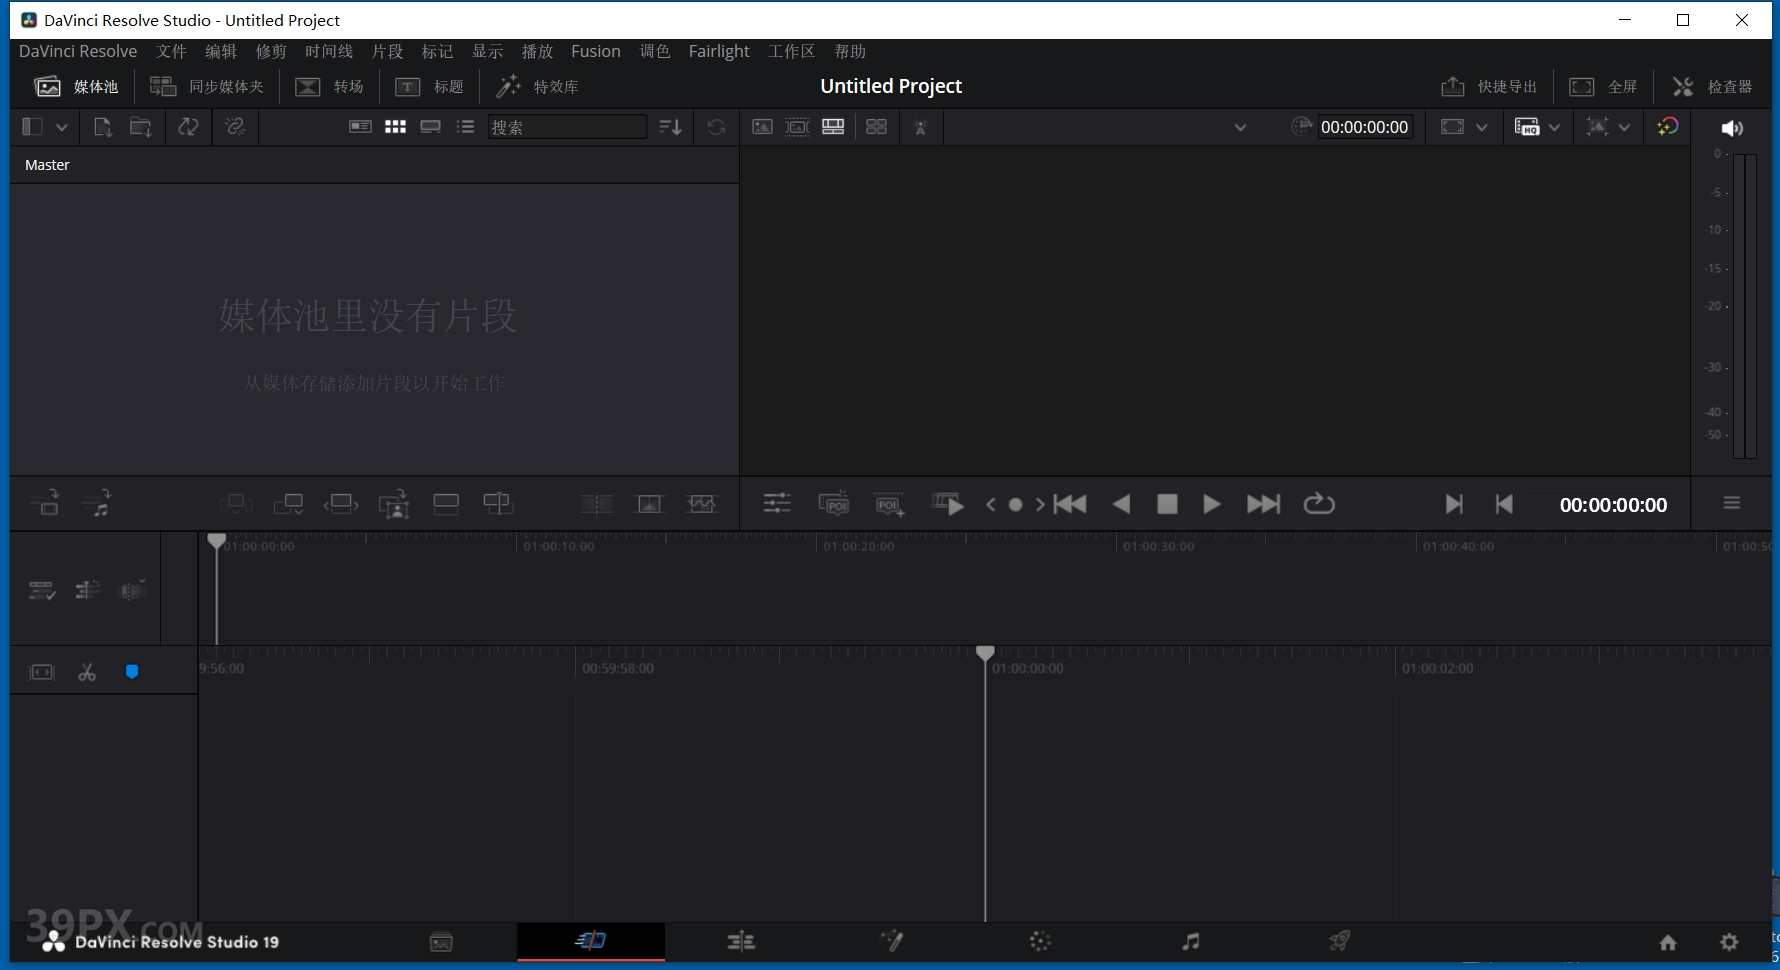Select Source Tape viewer mode
Viewport: 1780px width, 970px height.
coord(797,127)
